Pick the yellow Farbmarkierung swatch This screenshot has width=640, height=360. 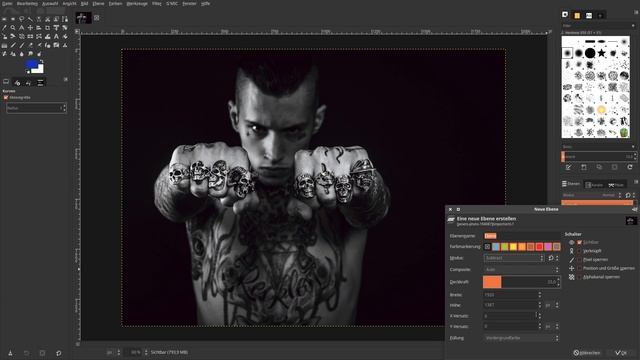[513, 247]
